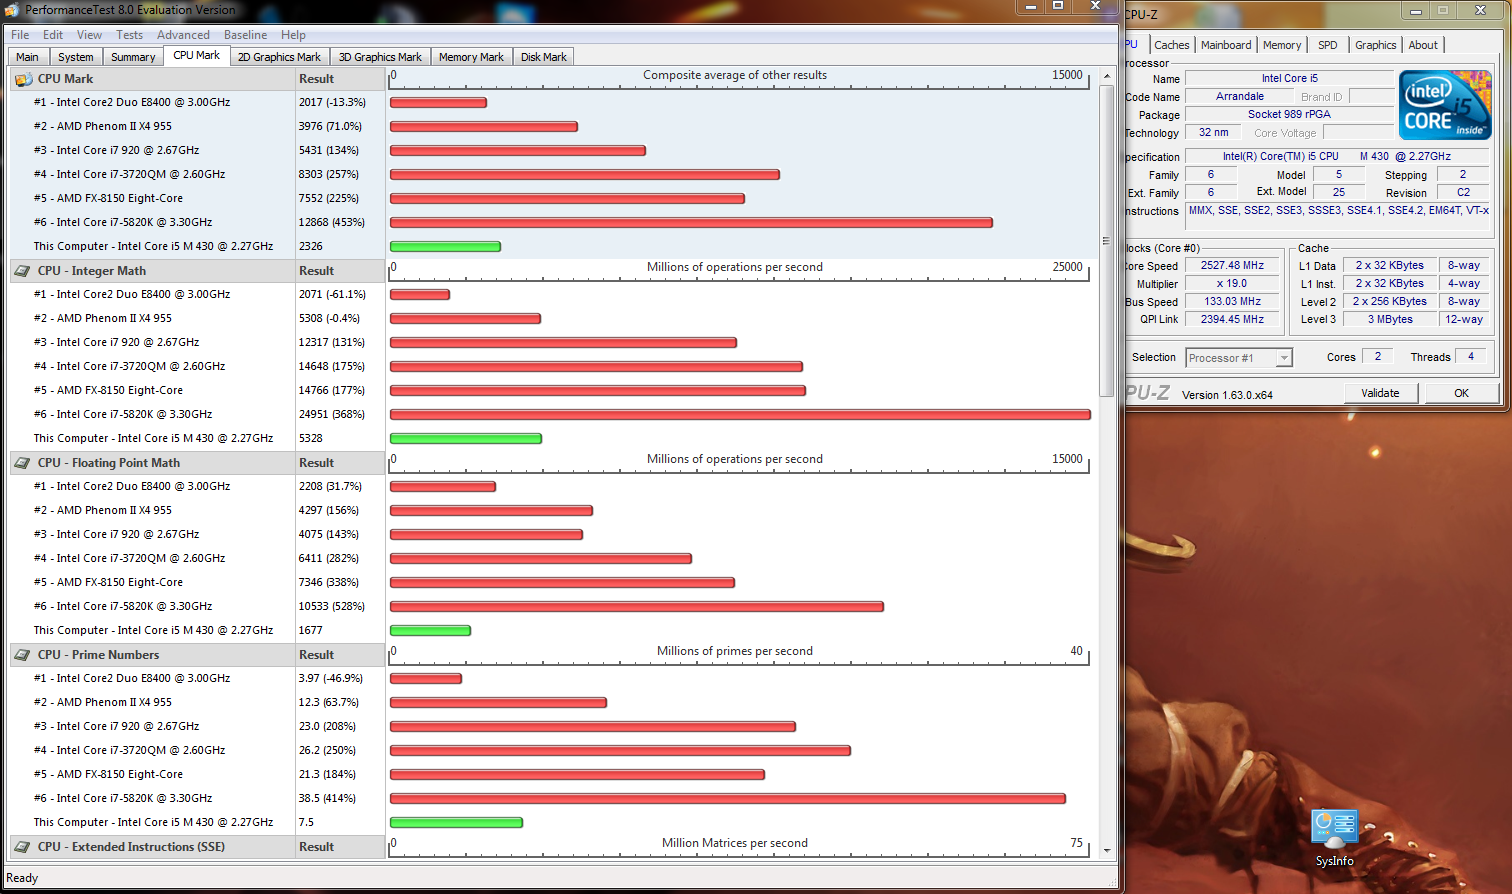The width and height of the screenshot is (1512, 894).
Task: Open the Memory tab in CPU-Z
Action: pos(1282,45)
